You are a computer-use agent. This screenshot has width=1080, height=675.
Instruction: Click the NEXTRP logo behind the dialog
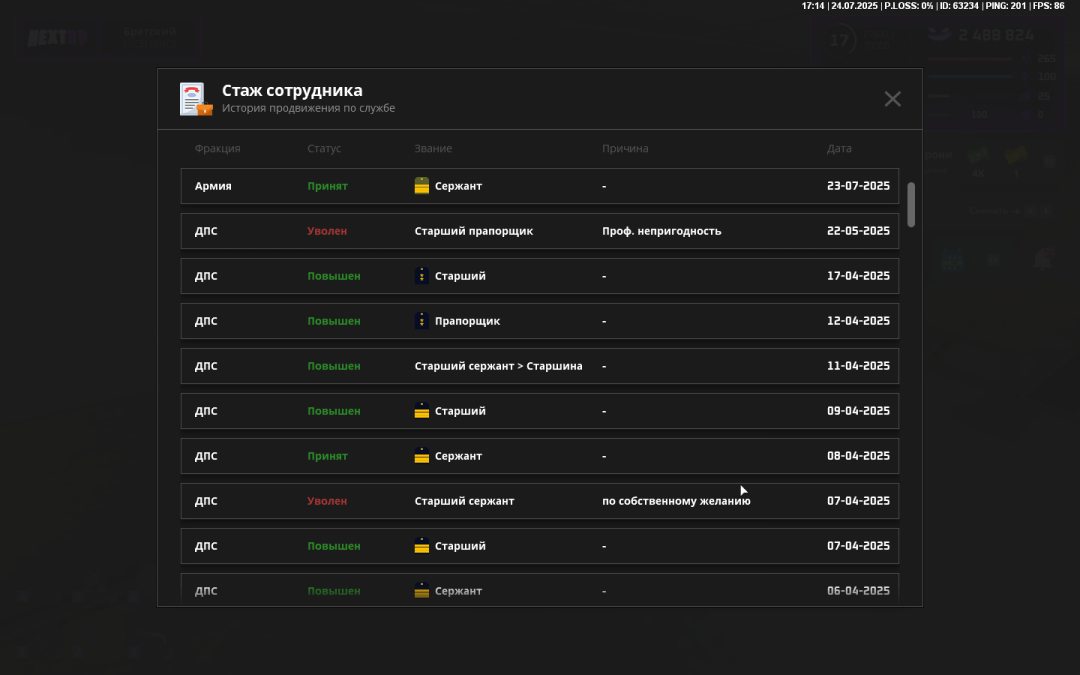click(x=58, y=39)
